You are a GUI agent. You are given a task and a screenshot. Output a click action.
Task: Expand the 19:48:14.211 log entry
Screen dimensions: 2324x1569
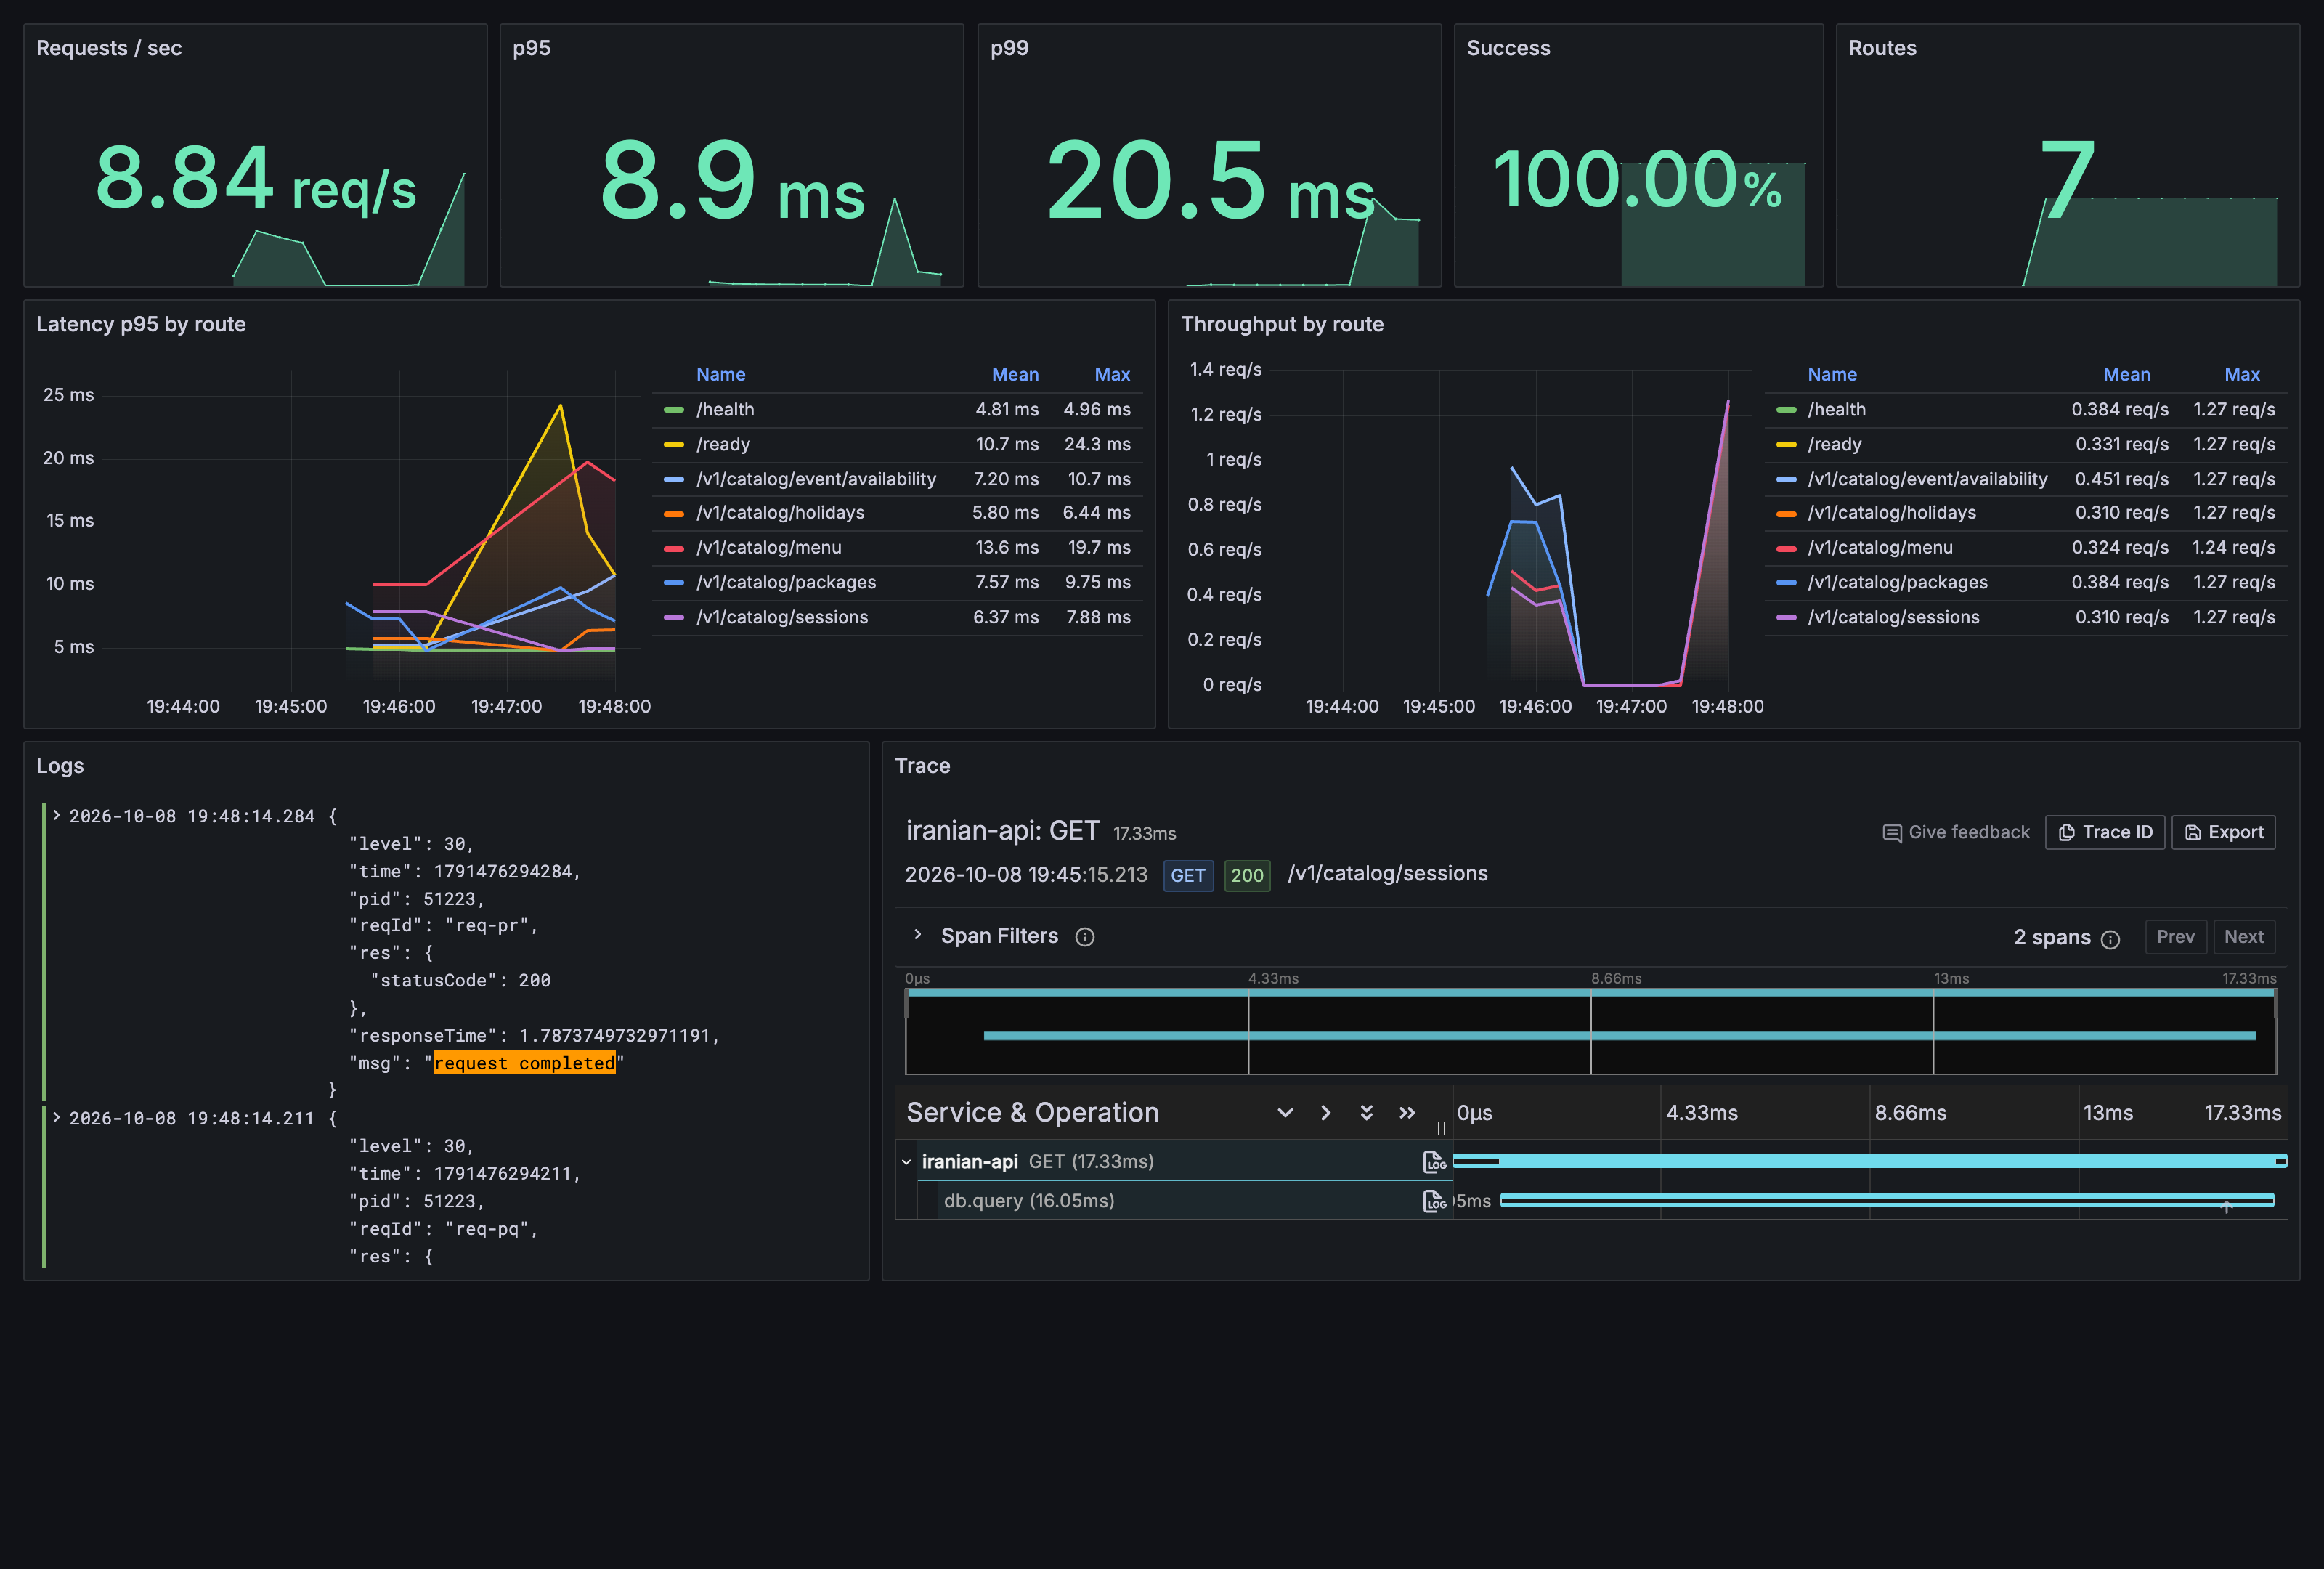coord(57,1117)
